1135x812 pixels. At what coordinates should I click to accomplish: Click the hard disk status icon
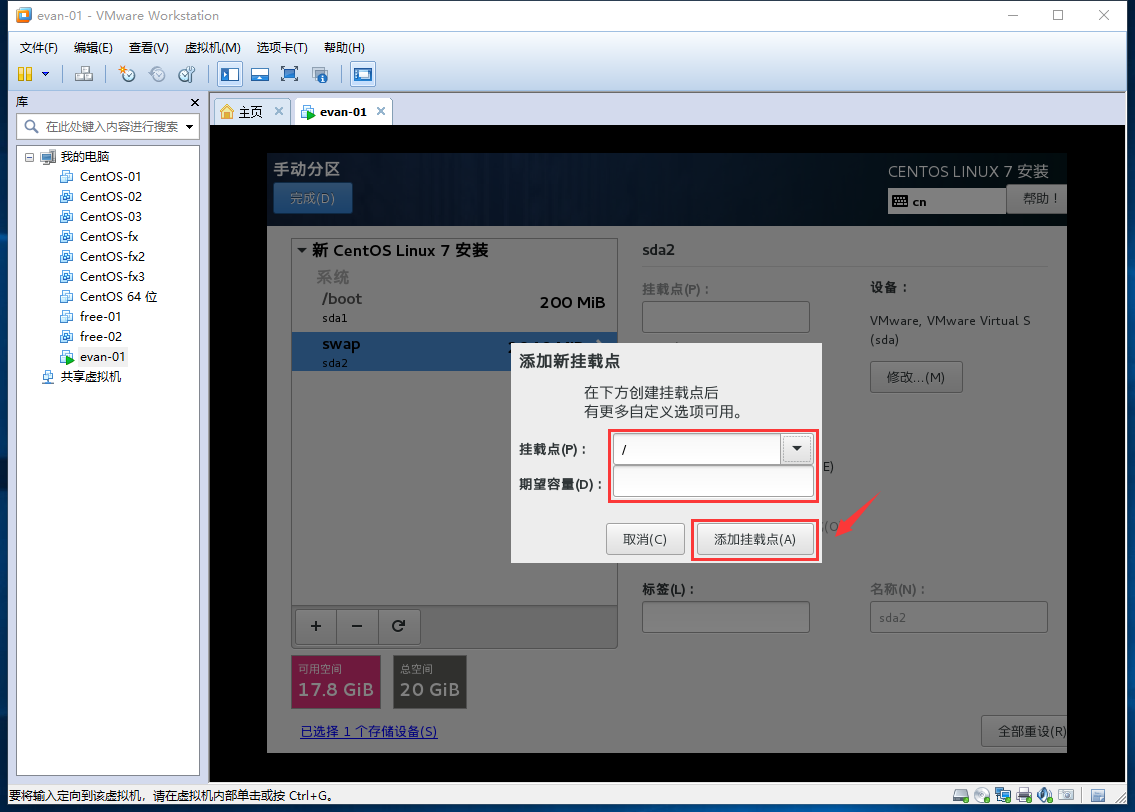tap(961, 795)
